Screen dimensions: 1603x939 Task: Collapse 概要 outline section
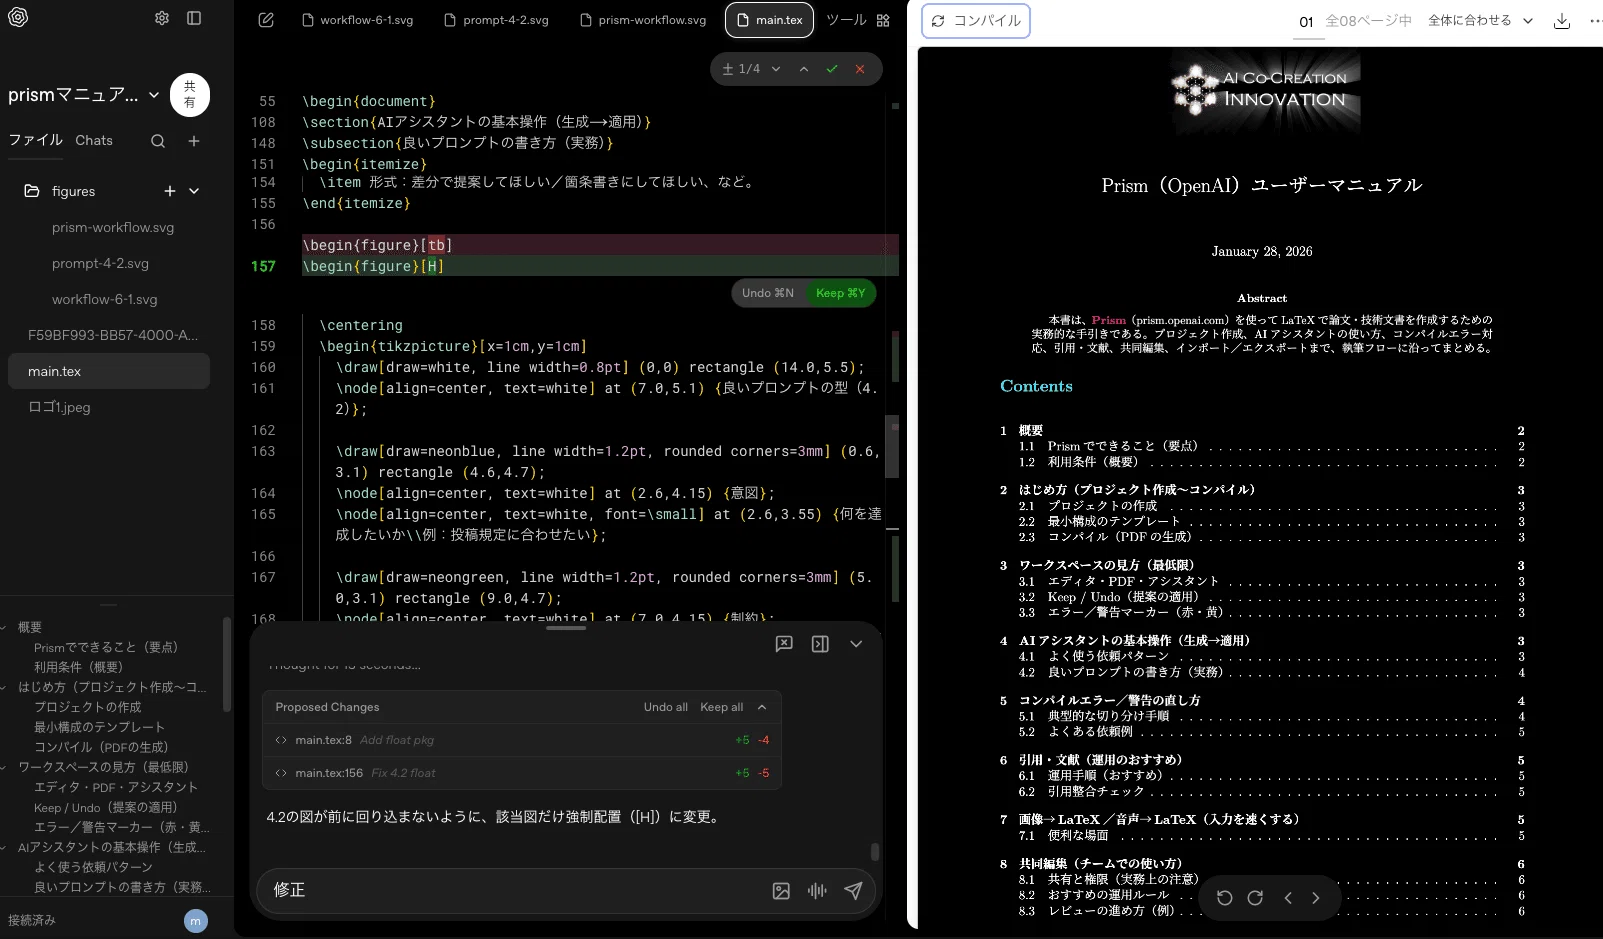6,627
